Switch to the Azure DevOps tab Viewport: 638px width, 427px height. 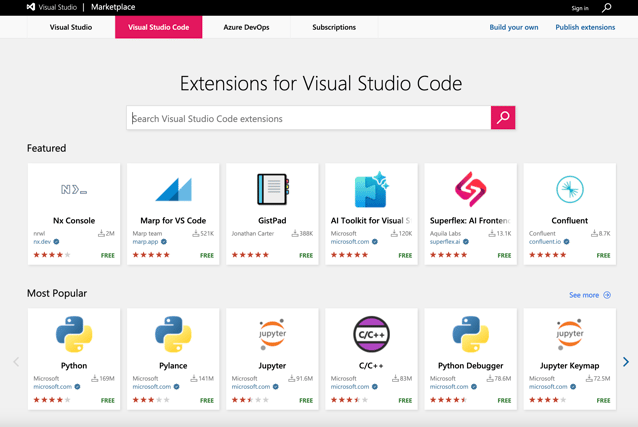(246, 27)
